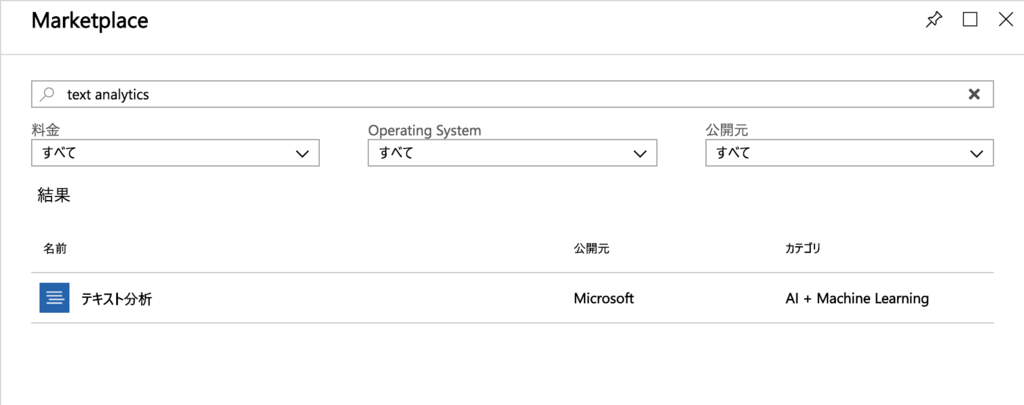Viewport: 1024px width, 405px height.
Task: Click the Marketplace title
Action: pos(90,21)
